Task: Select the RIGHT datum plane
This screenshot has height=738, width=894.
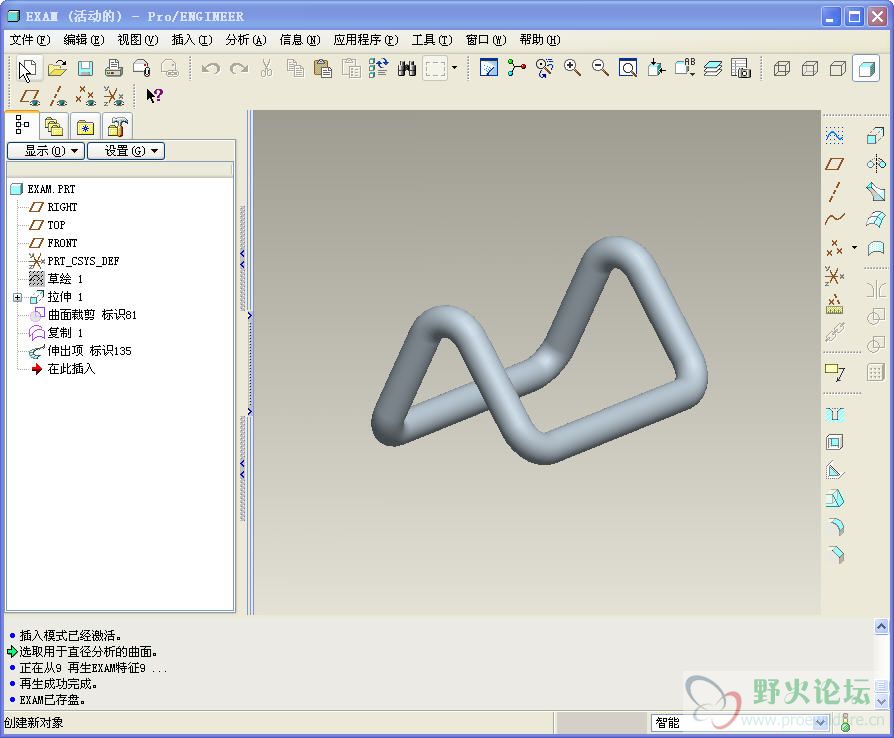Action: click(62, 207)
